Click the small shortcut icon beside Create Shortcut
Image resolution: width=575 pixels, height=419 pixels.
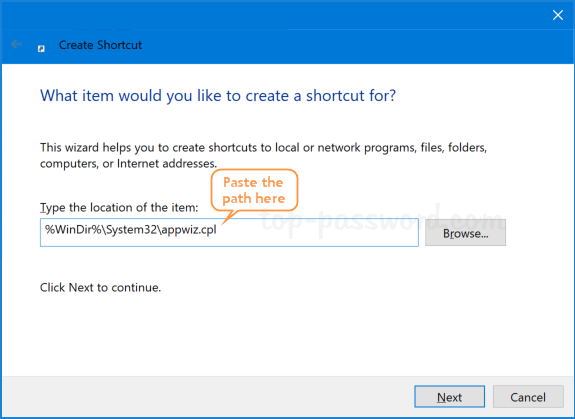41,48
